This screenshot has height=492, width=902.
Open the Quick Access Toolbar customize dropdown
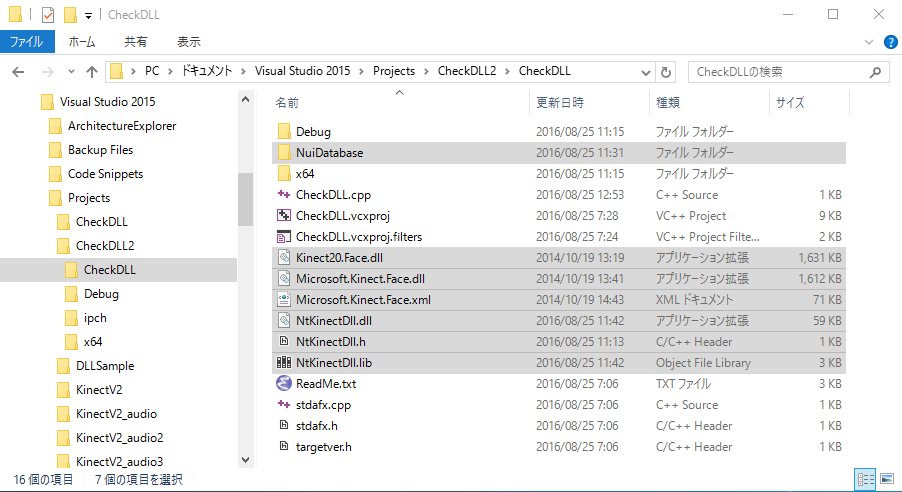(88, 15)
